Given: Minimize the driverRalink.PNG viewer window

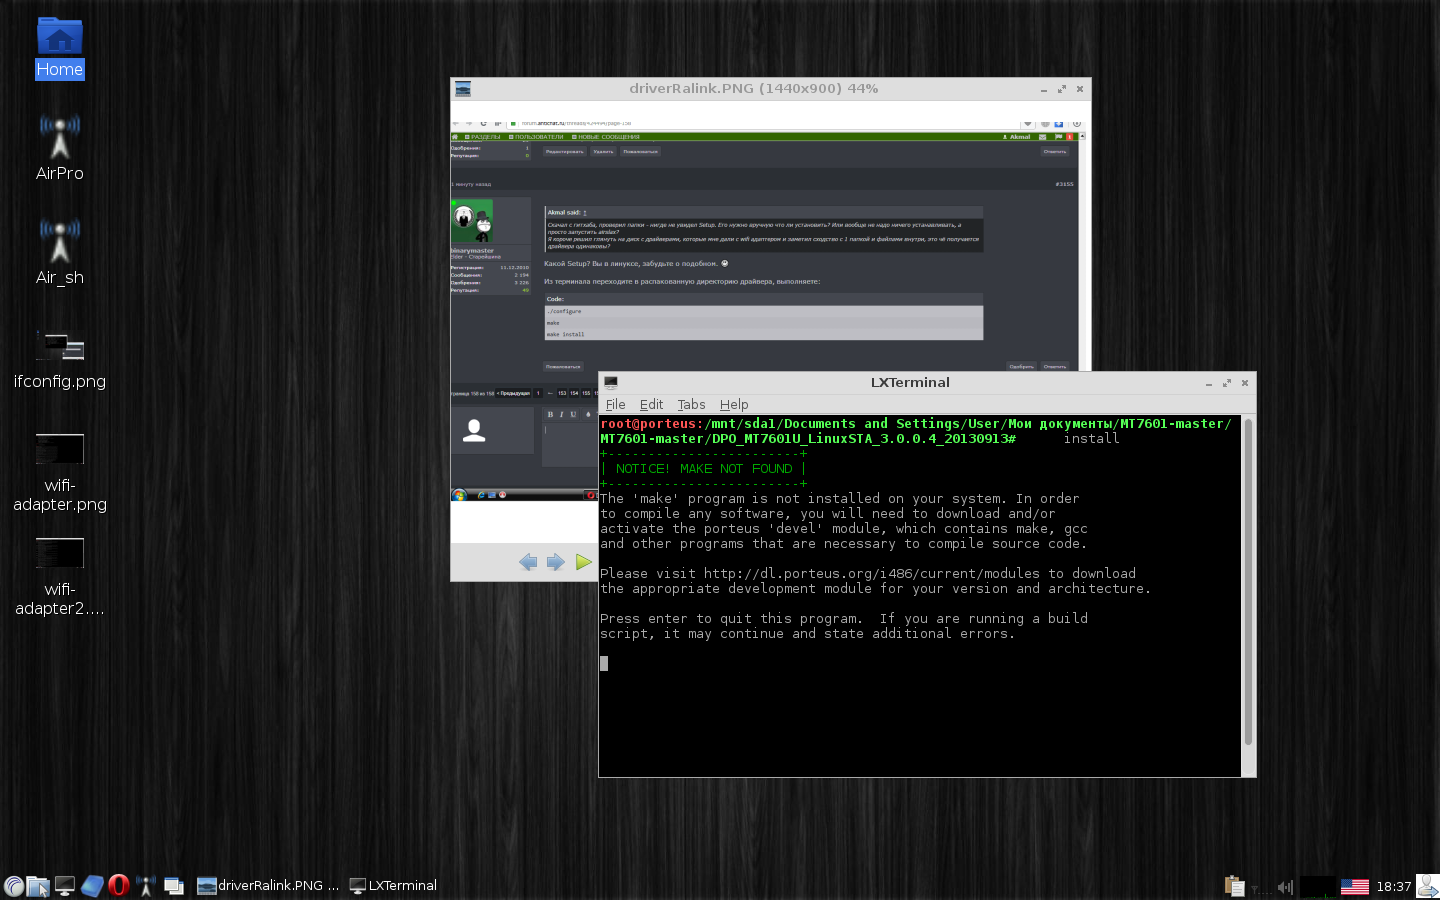Looking at the screenshot, I should click(x=1044, y=89).
